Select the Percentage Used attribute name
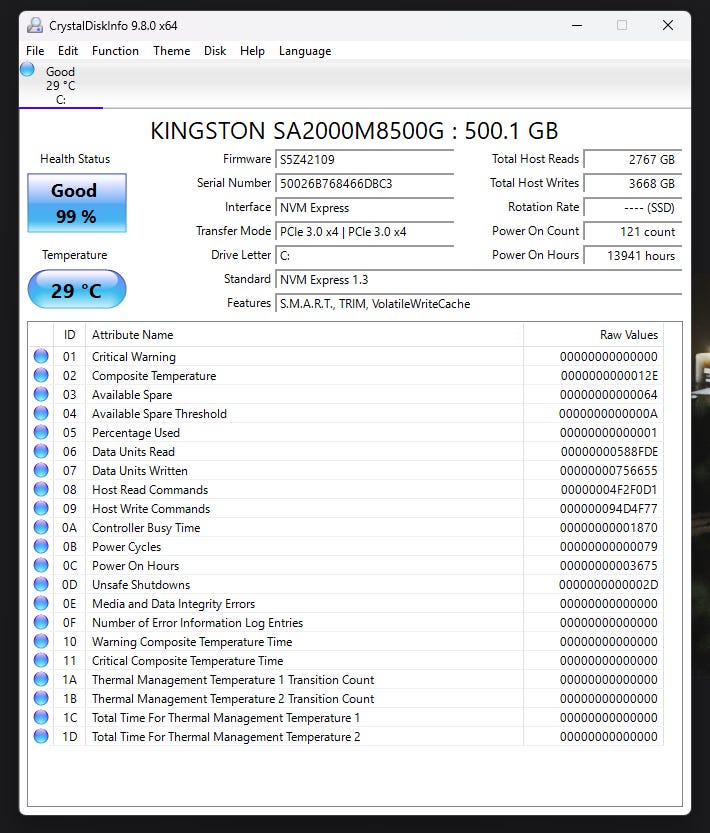 (x=136, y=433)
